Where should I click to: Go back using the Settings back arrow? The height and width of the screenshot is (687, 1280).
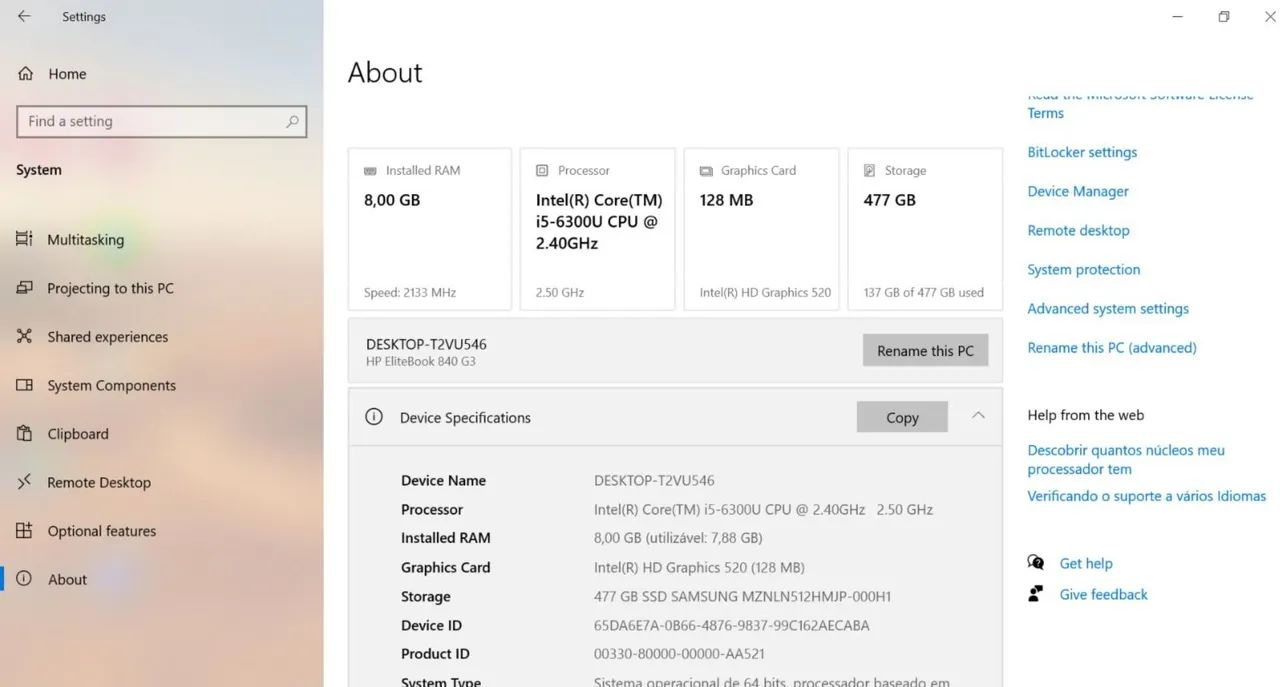(x=24, y=16)
